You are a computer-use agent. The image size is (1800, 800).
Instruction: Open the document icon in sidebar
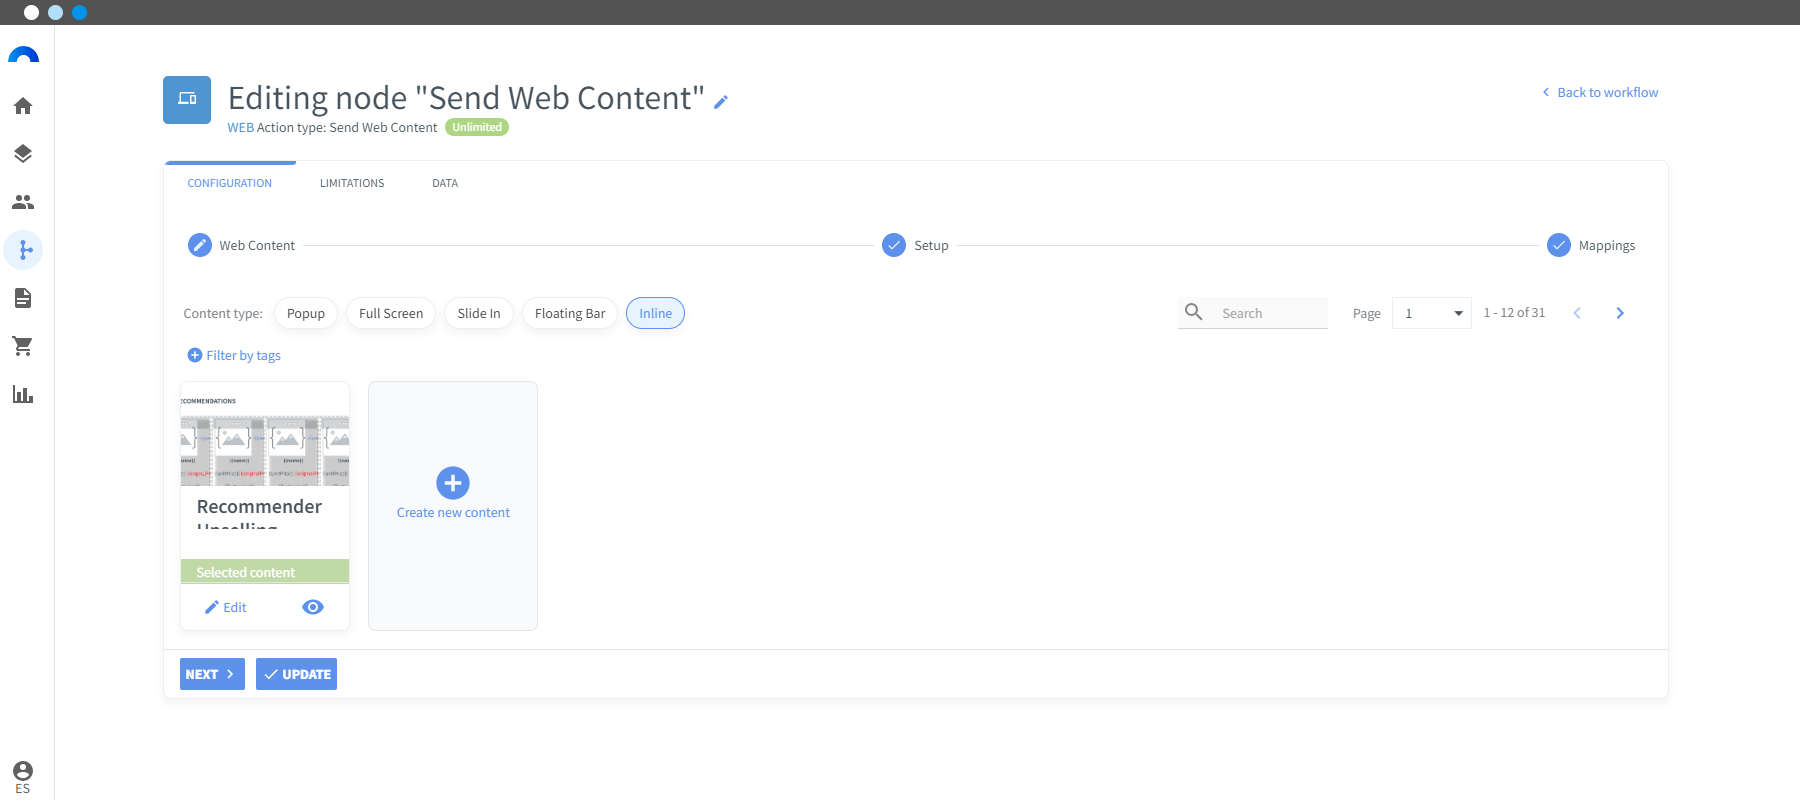(x=23, y=298)
